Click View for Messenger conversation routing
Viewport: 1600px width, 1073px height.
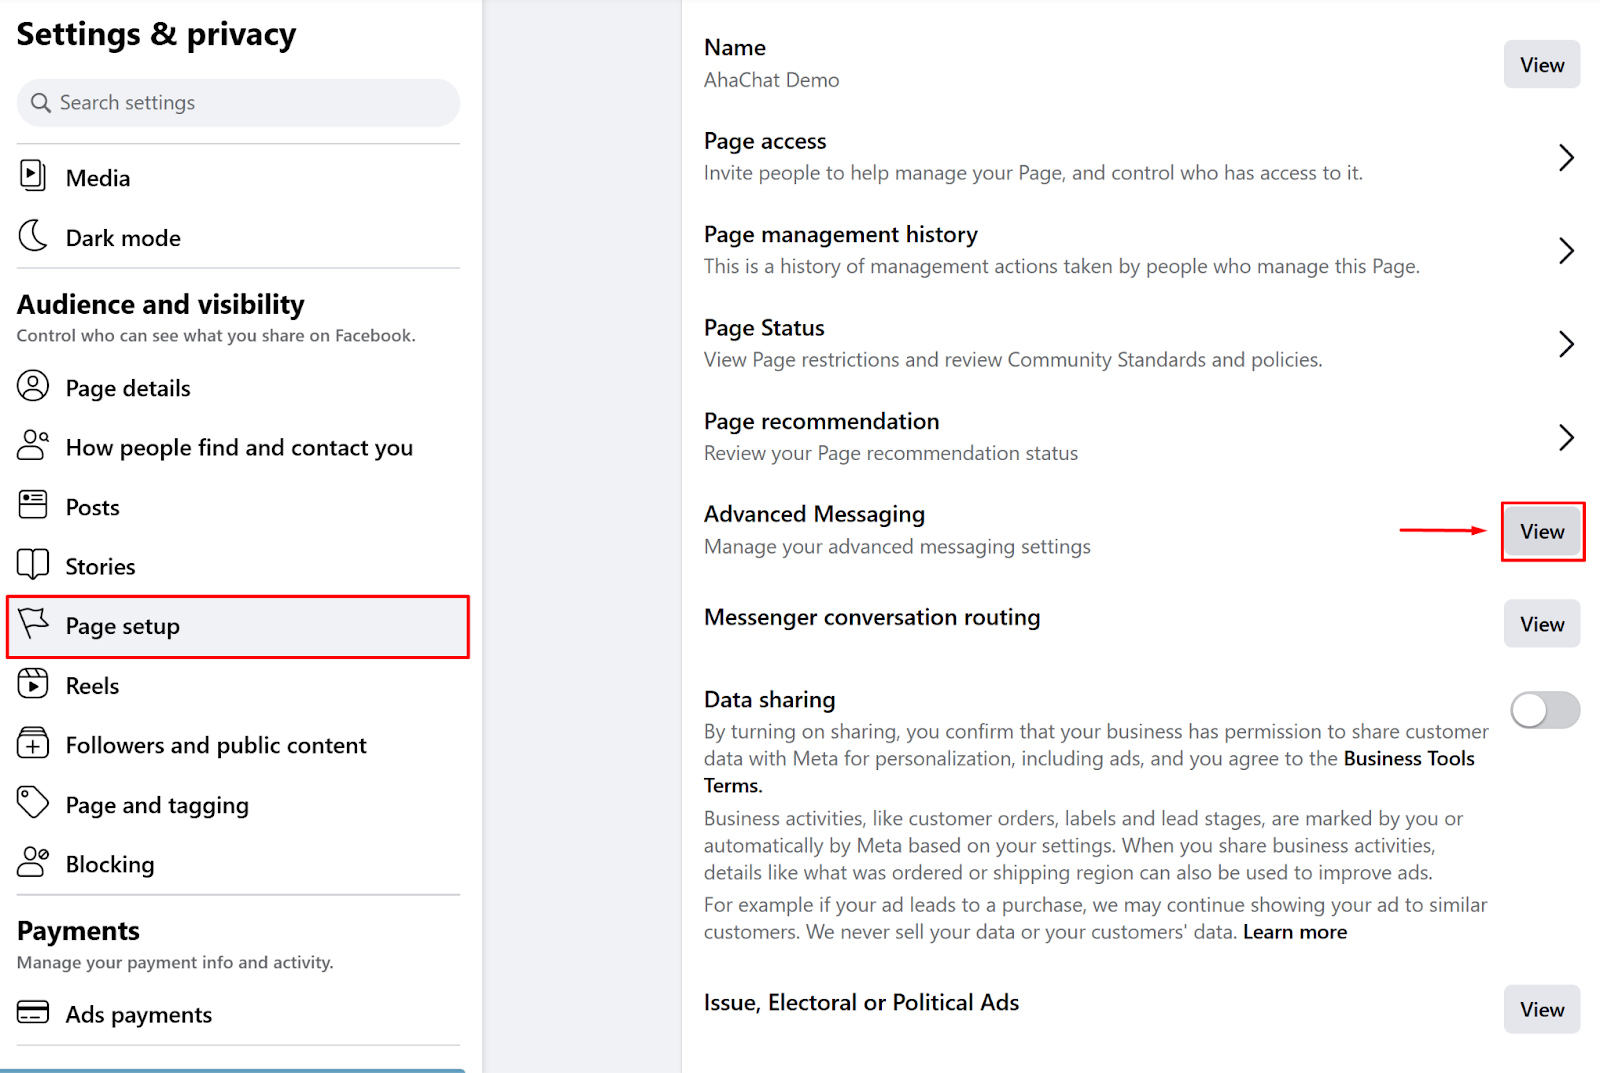click(x=1542, y=624)
